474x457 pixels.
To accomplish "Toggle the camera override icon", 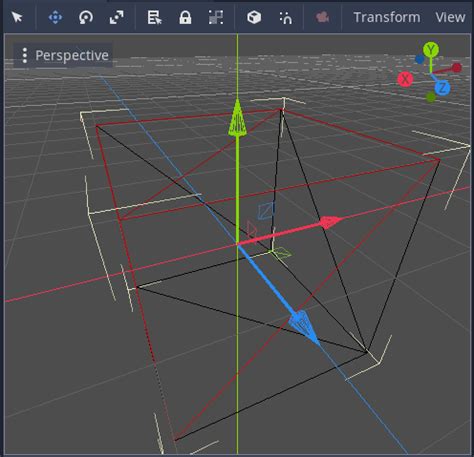I will (x=322, y=17).
